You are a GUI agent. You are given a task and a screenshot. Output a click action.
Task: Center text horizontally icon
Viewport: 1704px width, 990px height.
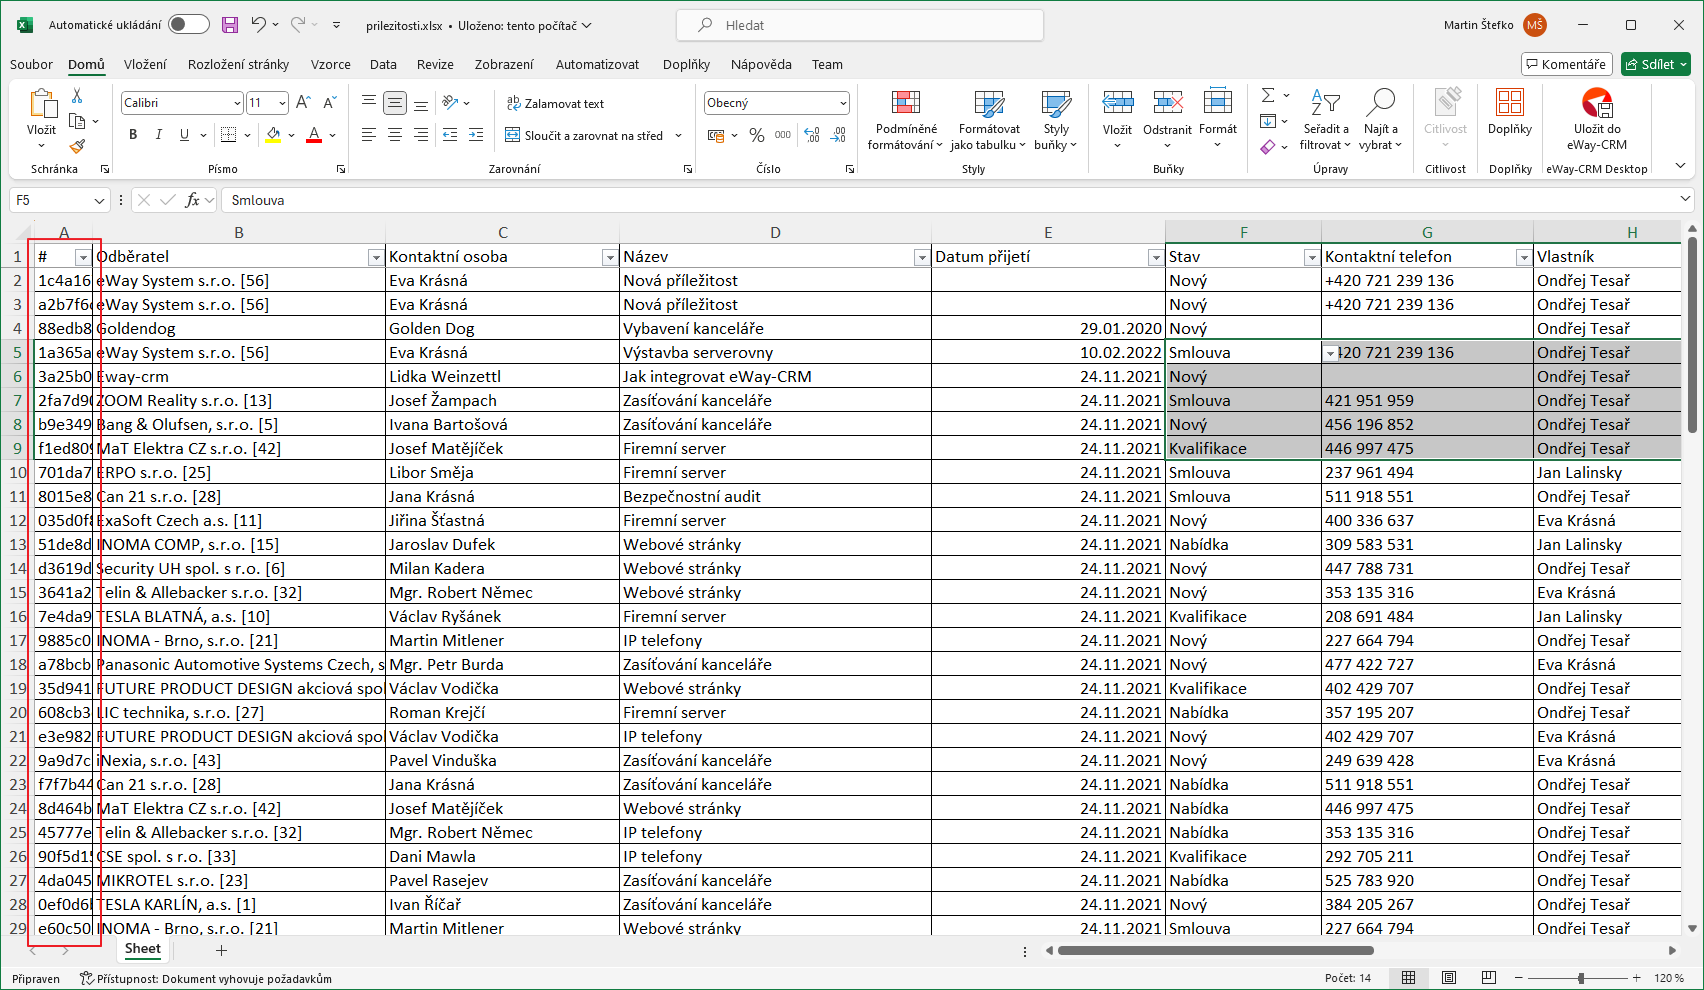pos(395,135)
